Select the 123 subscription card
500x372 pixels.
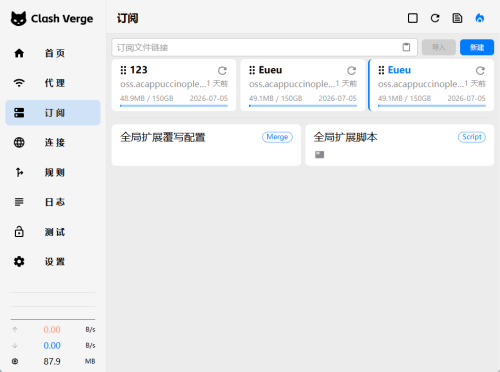[x=174, y=85]
